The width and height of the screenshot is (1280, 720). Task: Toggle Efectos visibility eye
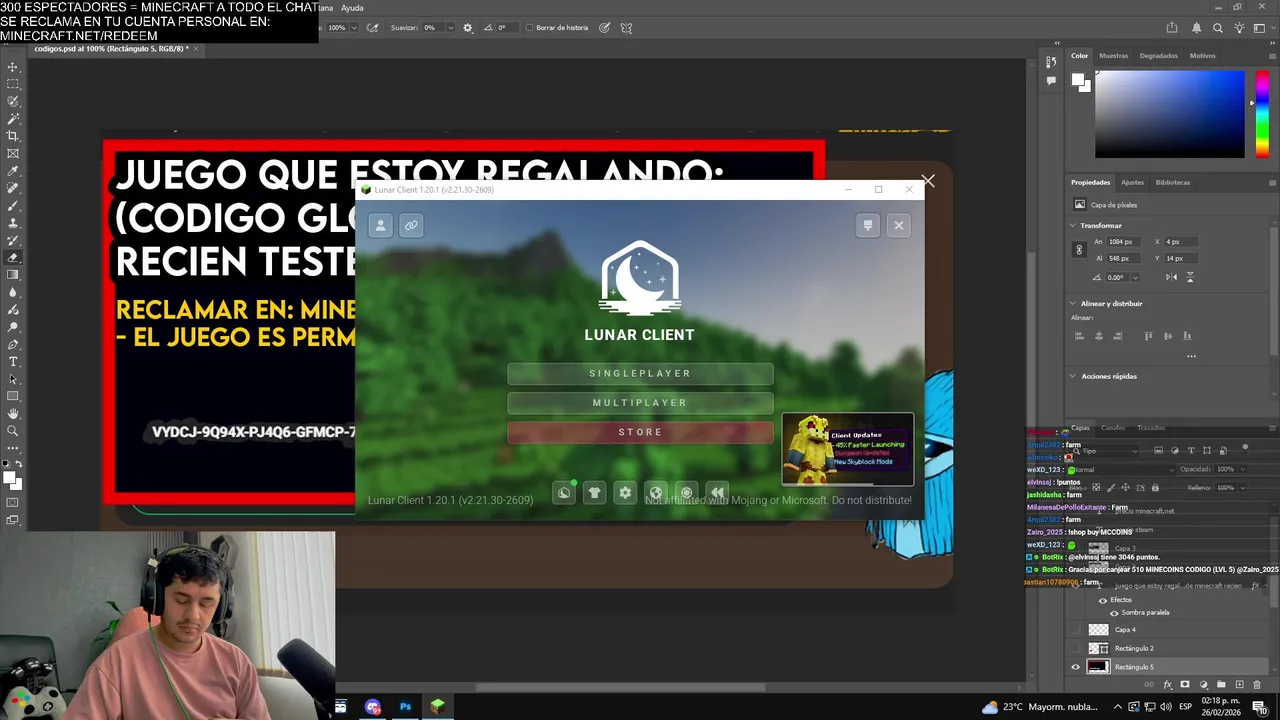pyautogui.click(x=1103, y=600)
